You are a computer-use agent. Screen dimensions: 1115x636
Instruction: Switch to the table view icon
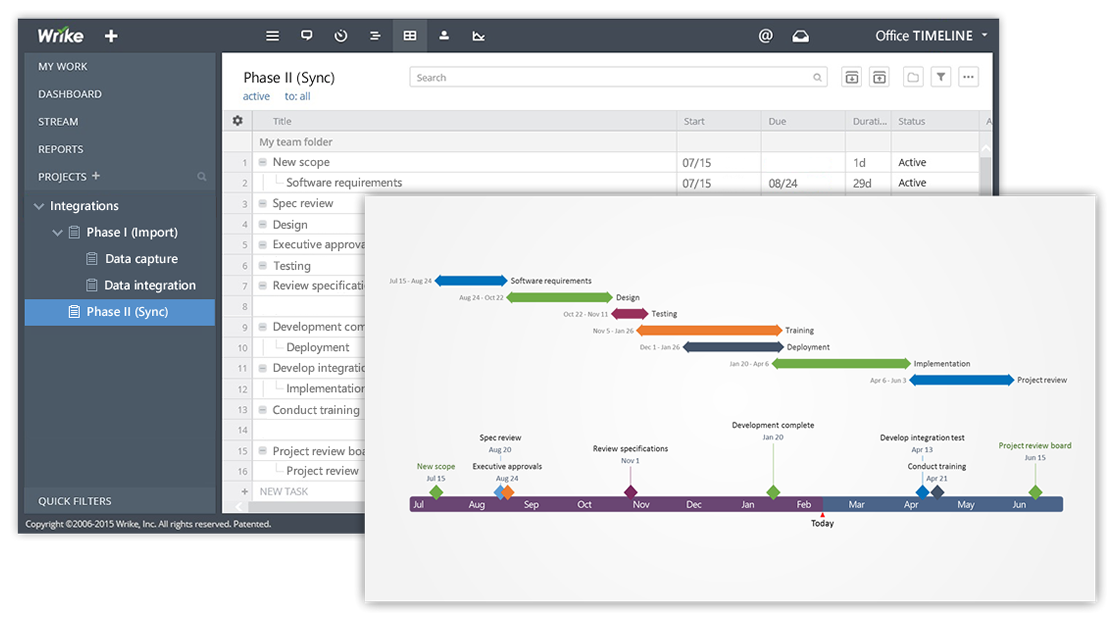pyautogui.click(x=410, y=36)
